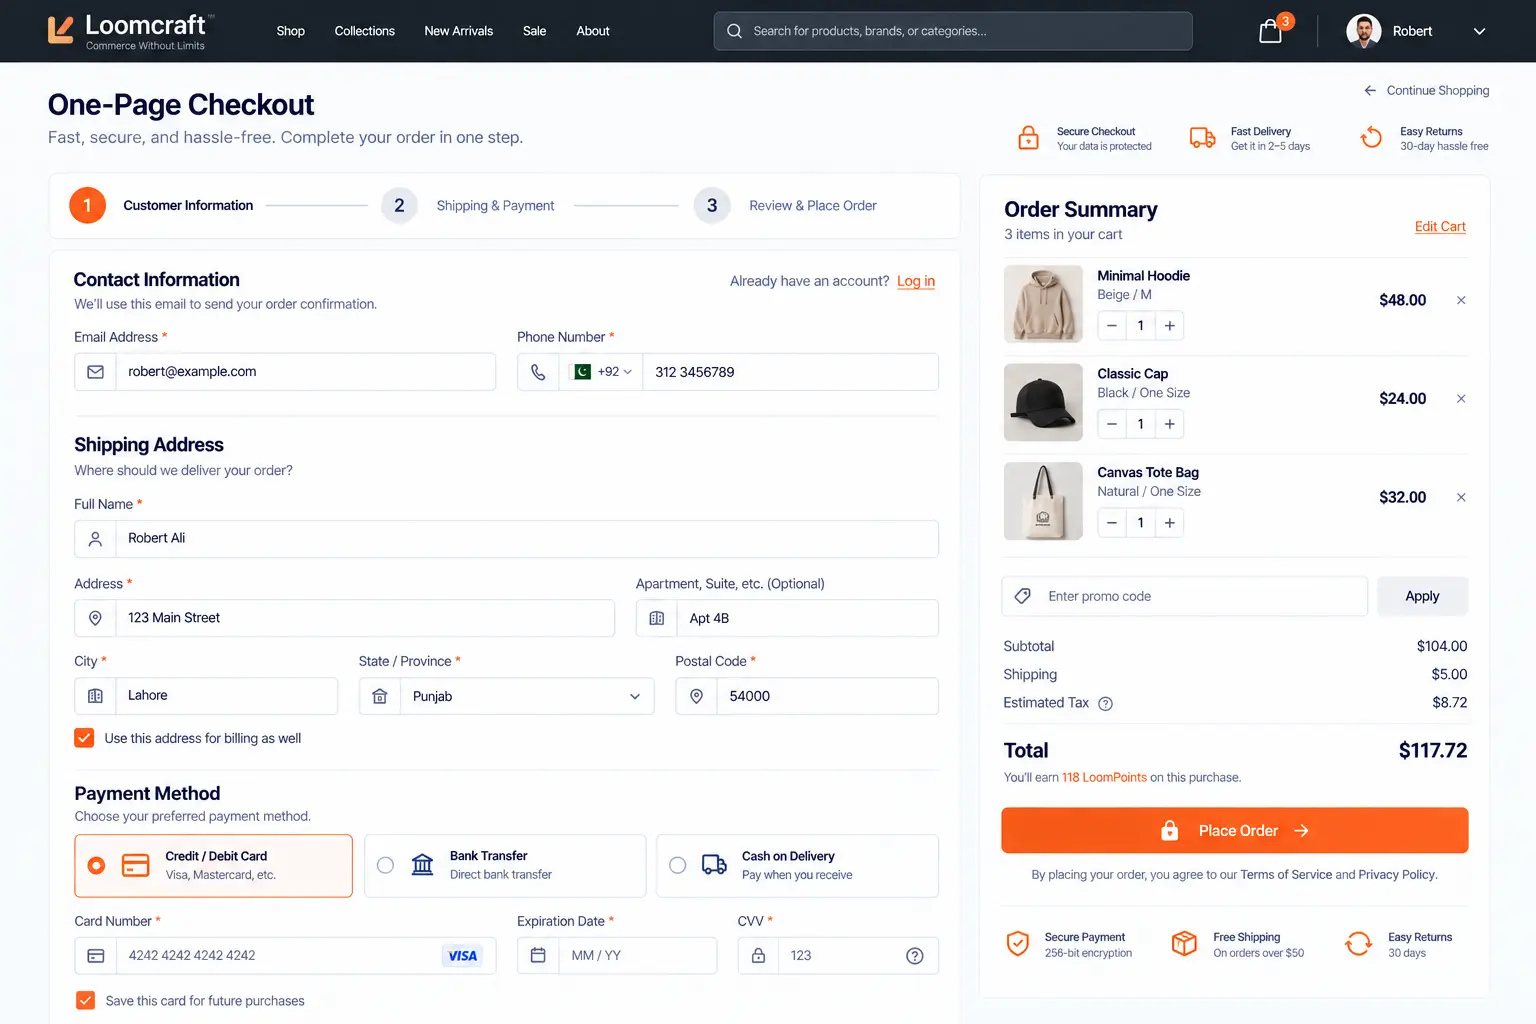Click the Full Name input field
This screenshot has width=1536, height=1024.
coord(506,539)
